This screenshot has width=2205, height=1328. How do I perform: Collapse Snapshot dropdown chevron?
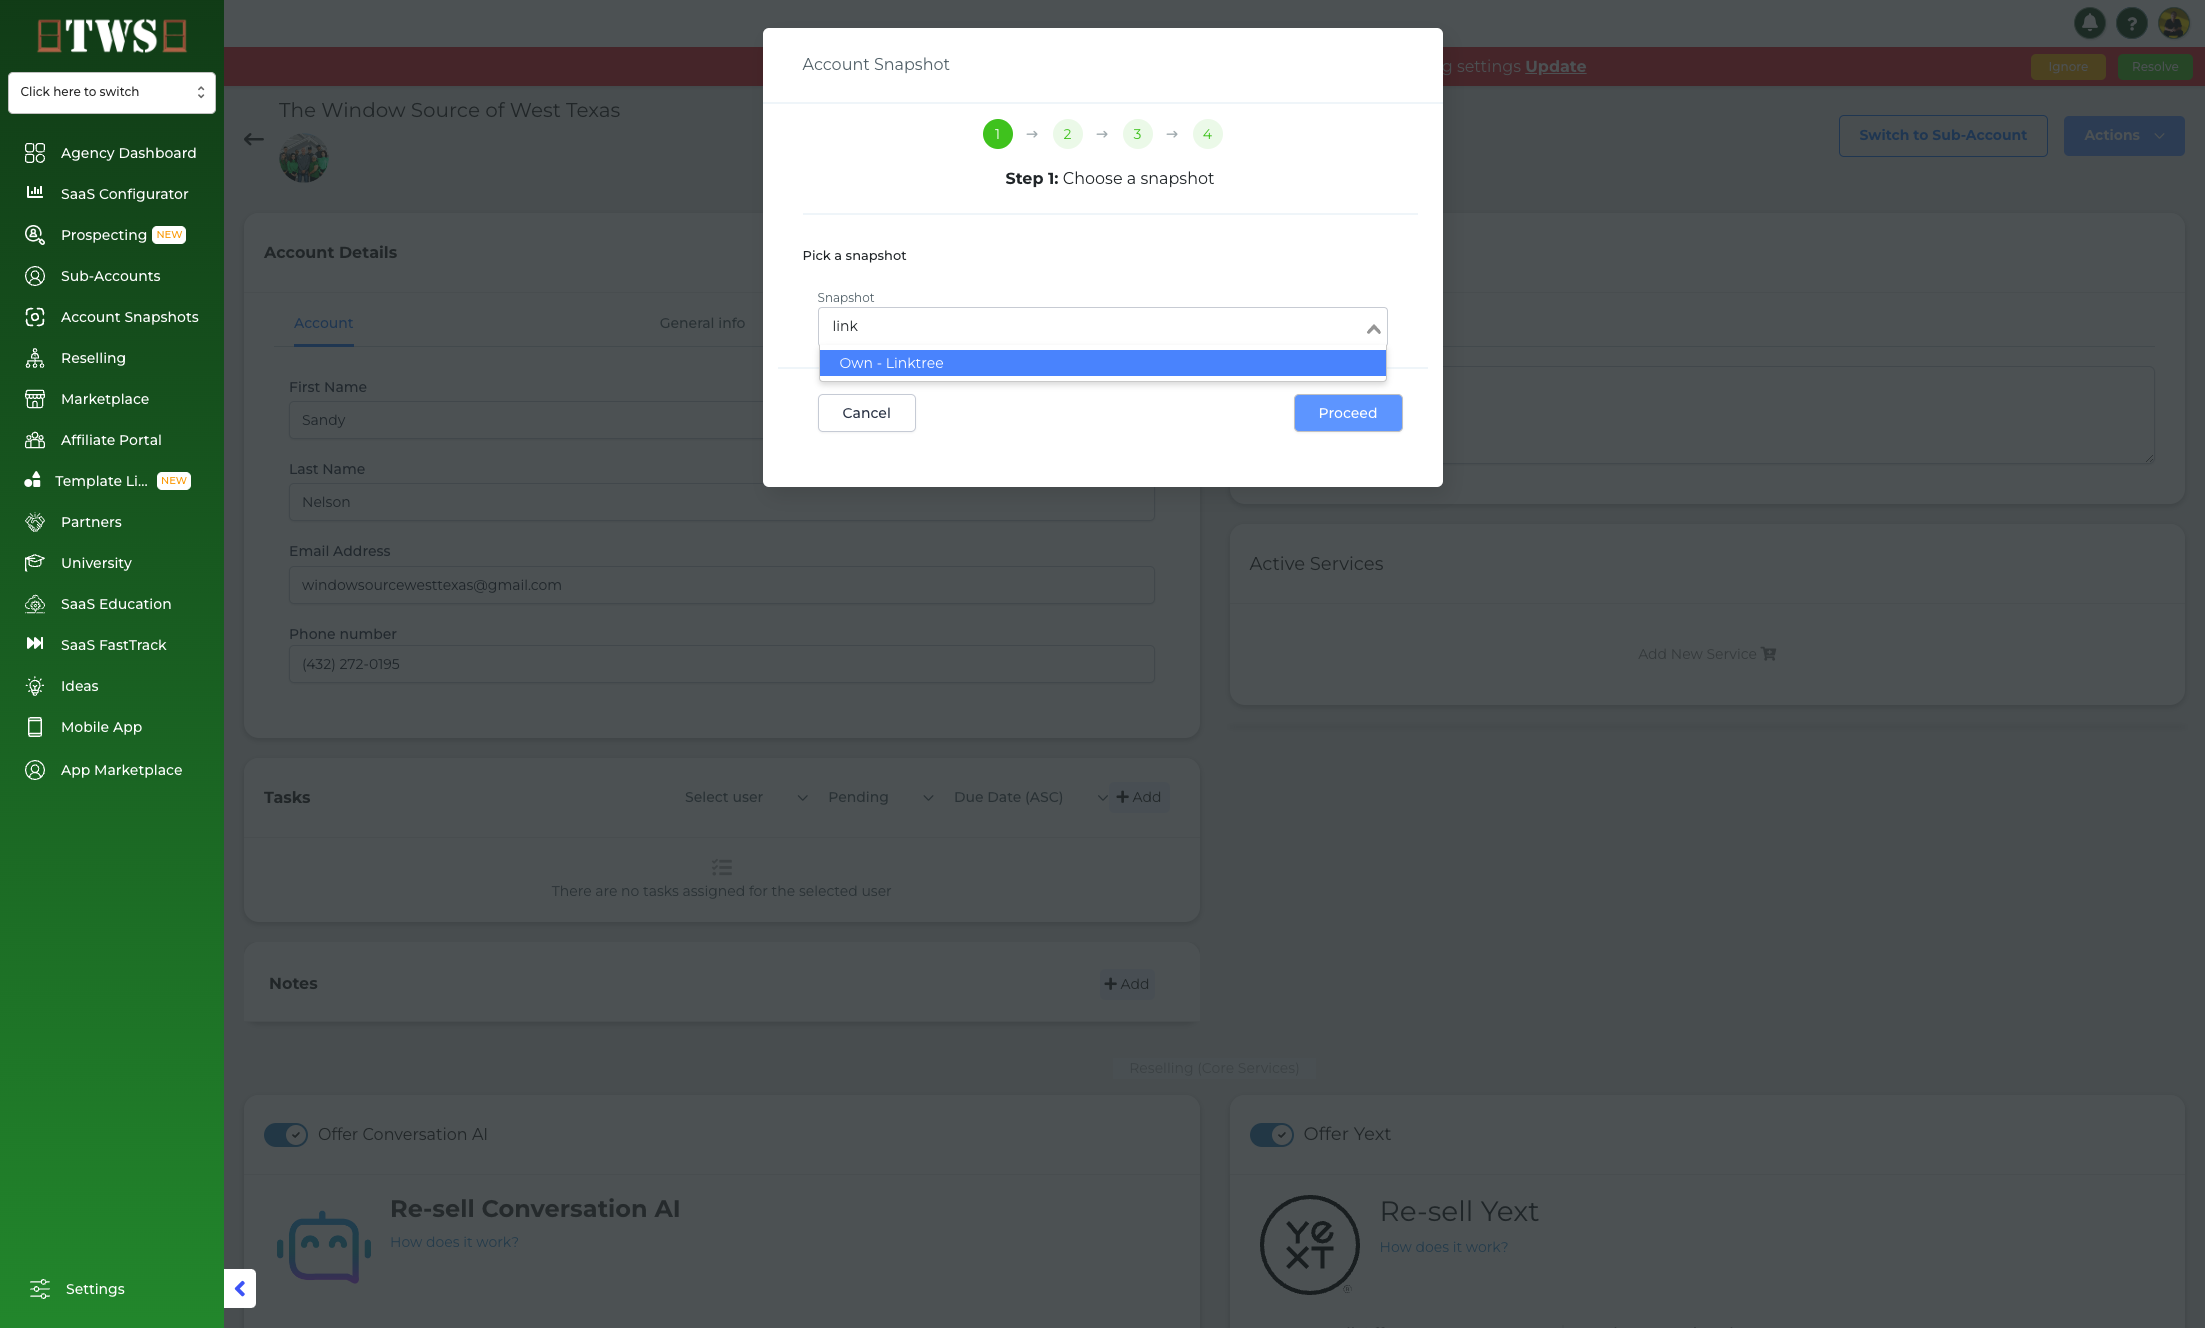[x=1373, y=329]
